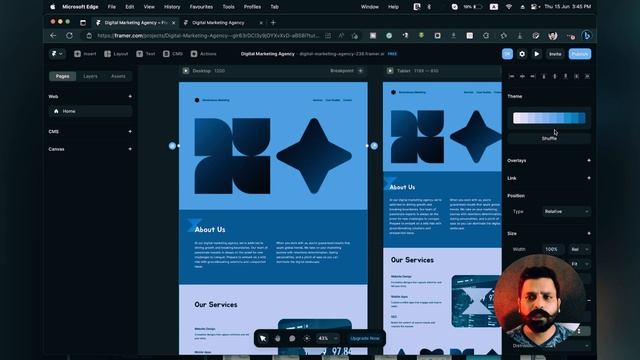Align selection vertical center icon
This screenshot has height=360, width=640.
pos(554,76)
